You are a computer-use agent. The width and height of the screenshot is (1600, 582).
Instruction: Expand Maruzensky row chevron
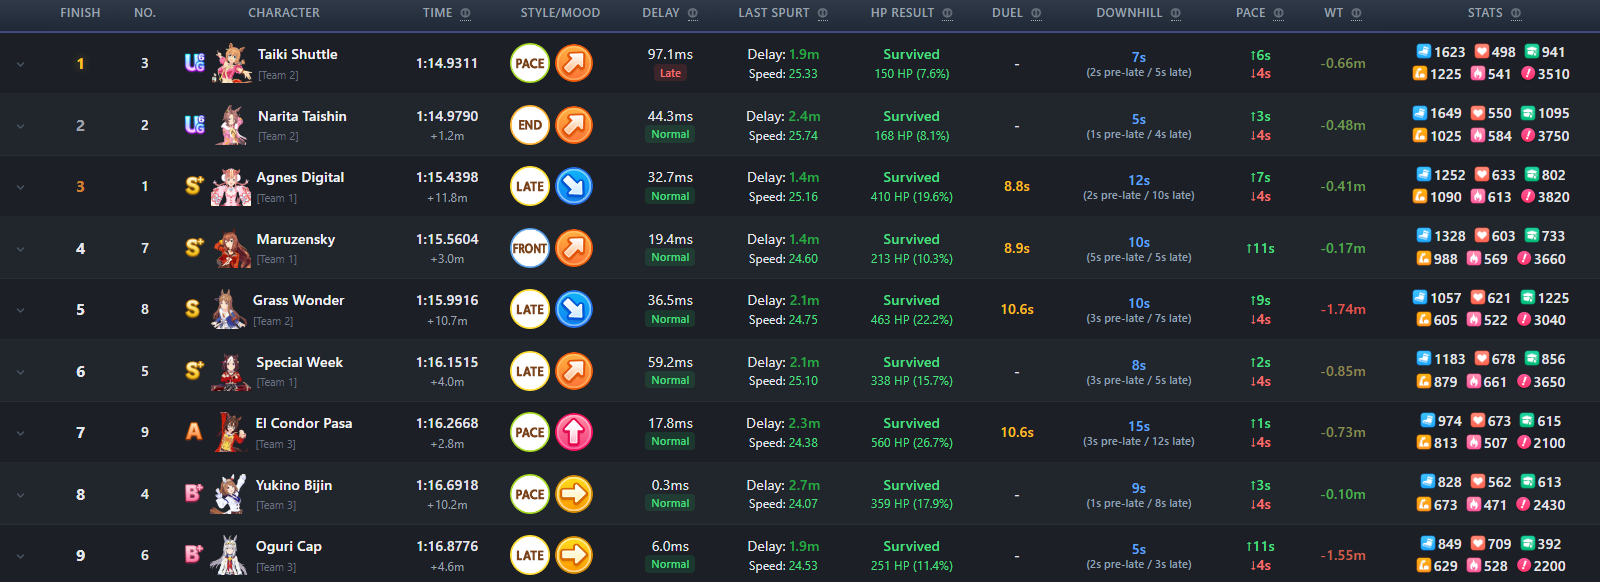point(20,249)
